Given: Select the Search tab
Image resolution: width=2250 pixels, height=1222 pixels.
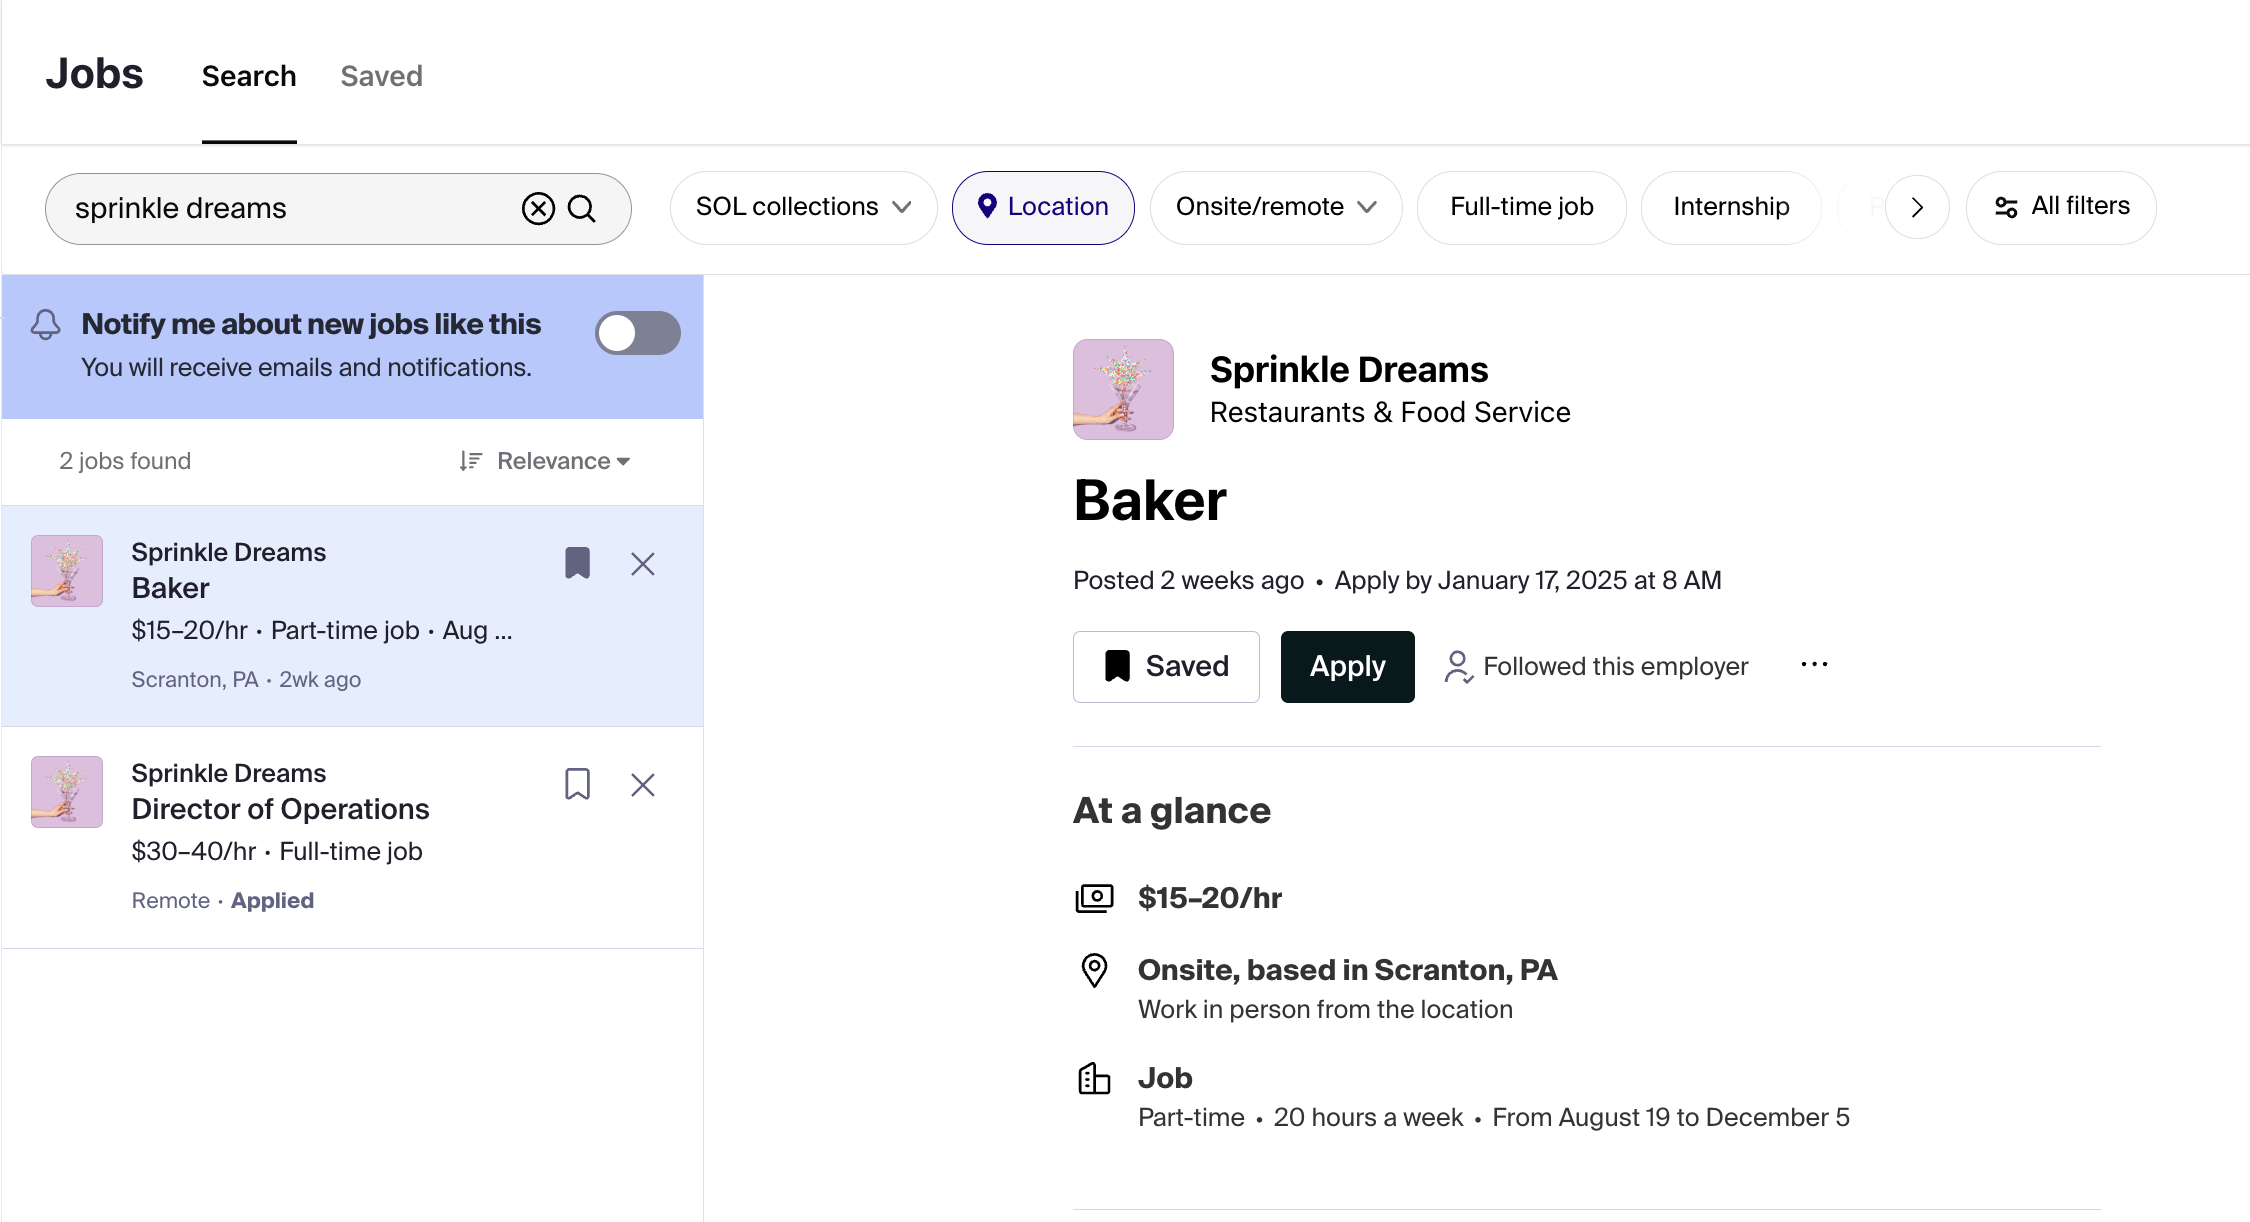Looking at the screenshot, I should coord(249,76).
